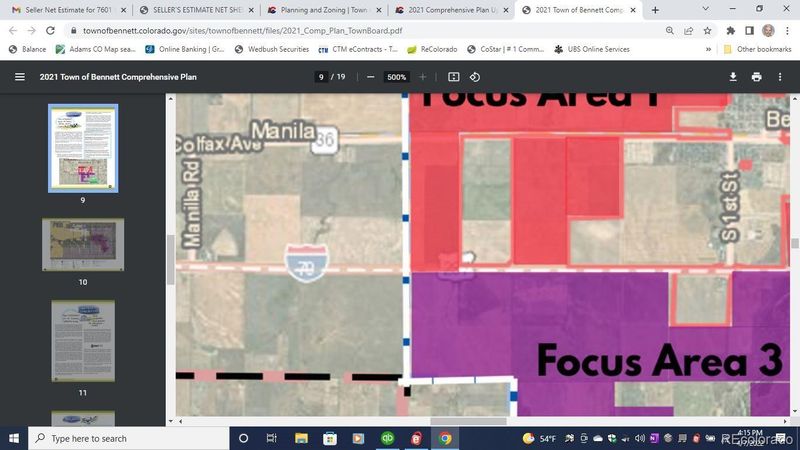
Task: Share this page icon
Action: tap(689, 31)
